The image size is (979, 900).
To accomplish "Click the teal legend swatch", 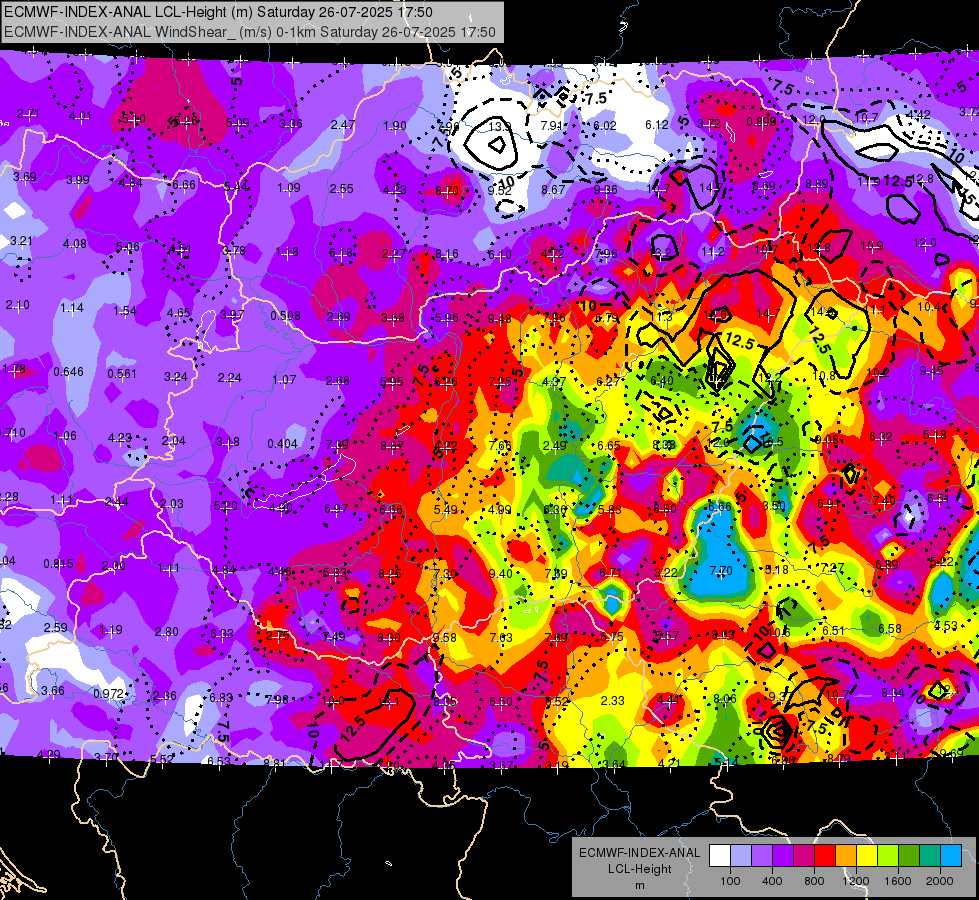I will tap(930, 856).
